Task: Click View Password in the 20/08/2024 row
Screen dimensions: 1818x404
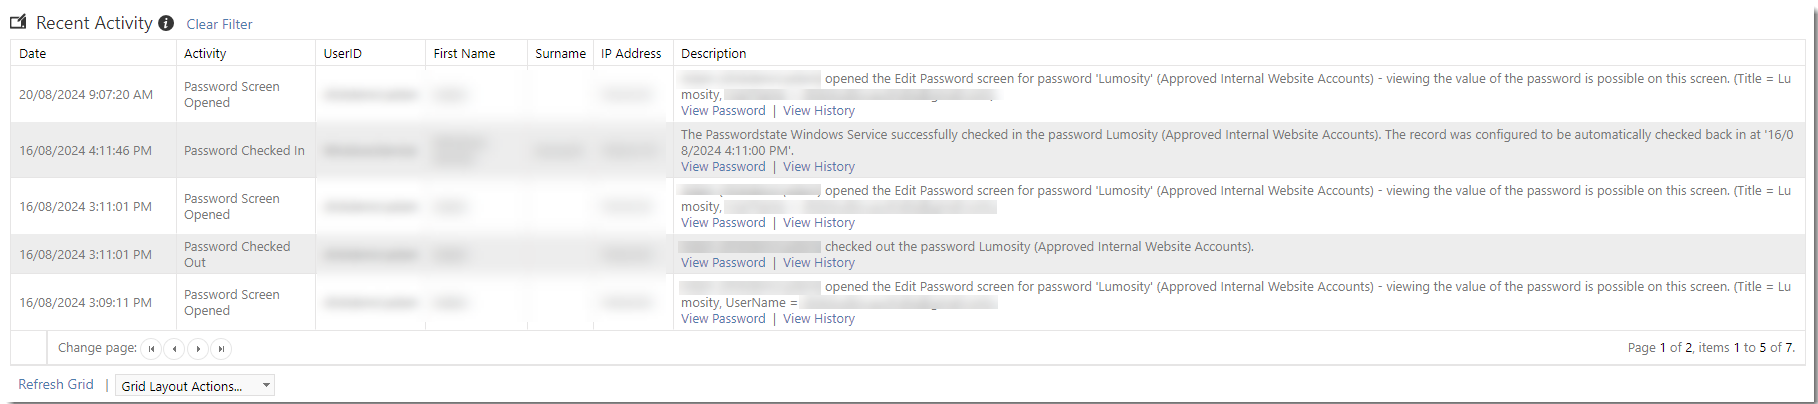Action: (x=723, y=111)
